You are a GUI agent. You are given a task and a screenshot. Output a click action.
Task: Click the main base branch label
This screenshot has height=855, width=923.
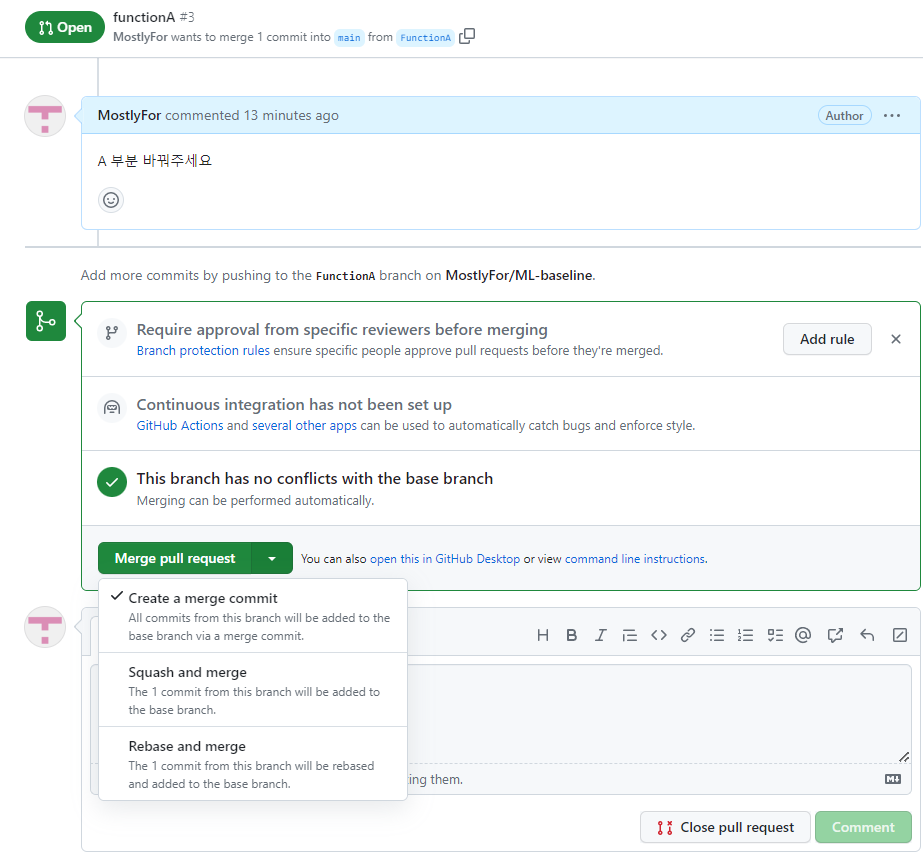pyautogui.click(x=349, y=38)
